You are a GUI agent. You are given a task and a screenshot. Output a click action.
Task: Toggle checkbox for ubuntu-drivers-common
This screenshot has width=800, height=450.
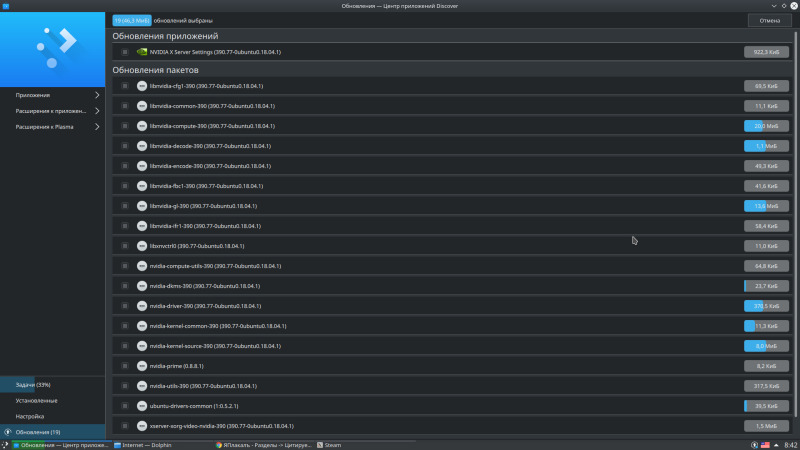click(x=124, y=406)
